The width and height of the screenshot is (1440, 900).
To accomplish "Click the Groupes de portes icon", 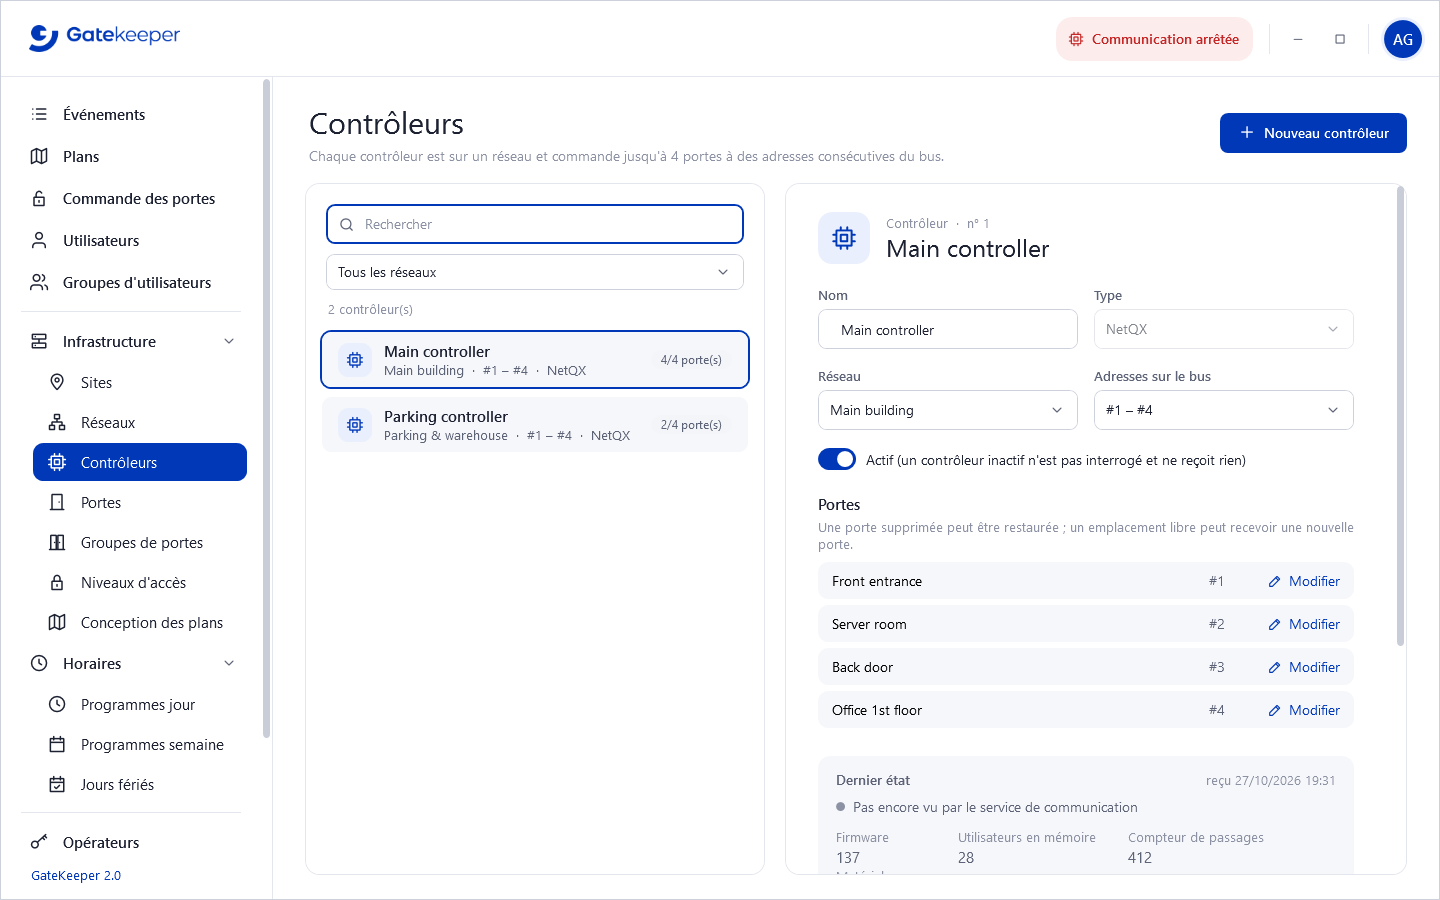I will coord(57,542).
